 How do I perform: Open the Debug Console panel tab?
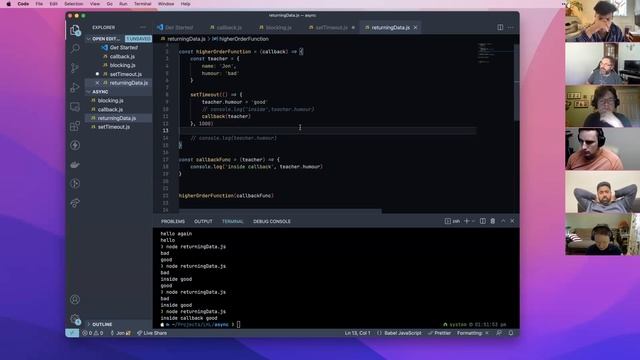tap(272, 221)
